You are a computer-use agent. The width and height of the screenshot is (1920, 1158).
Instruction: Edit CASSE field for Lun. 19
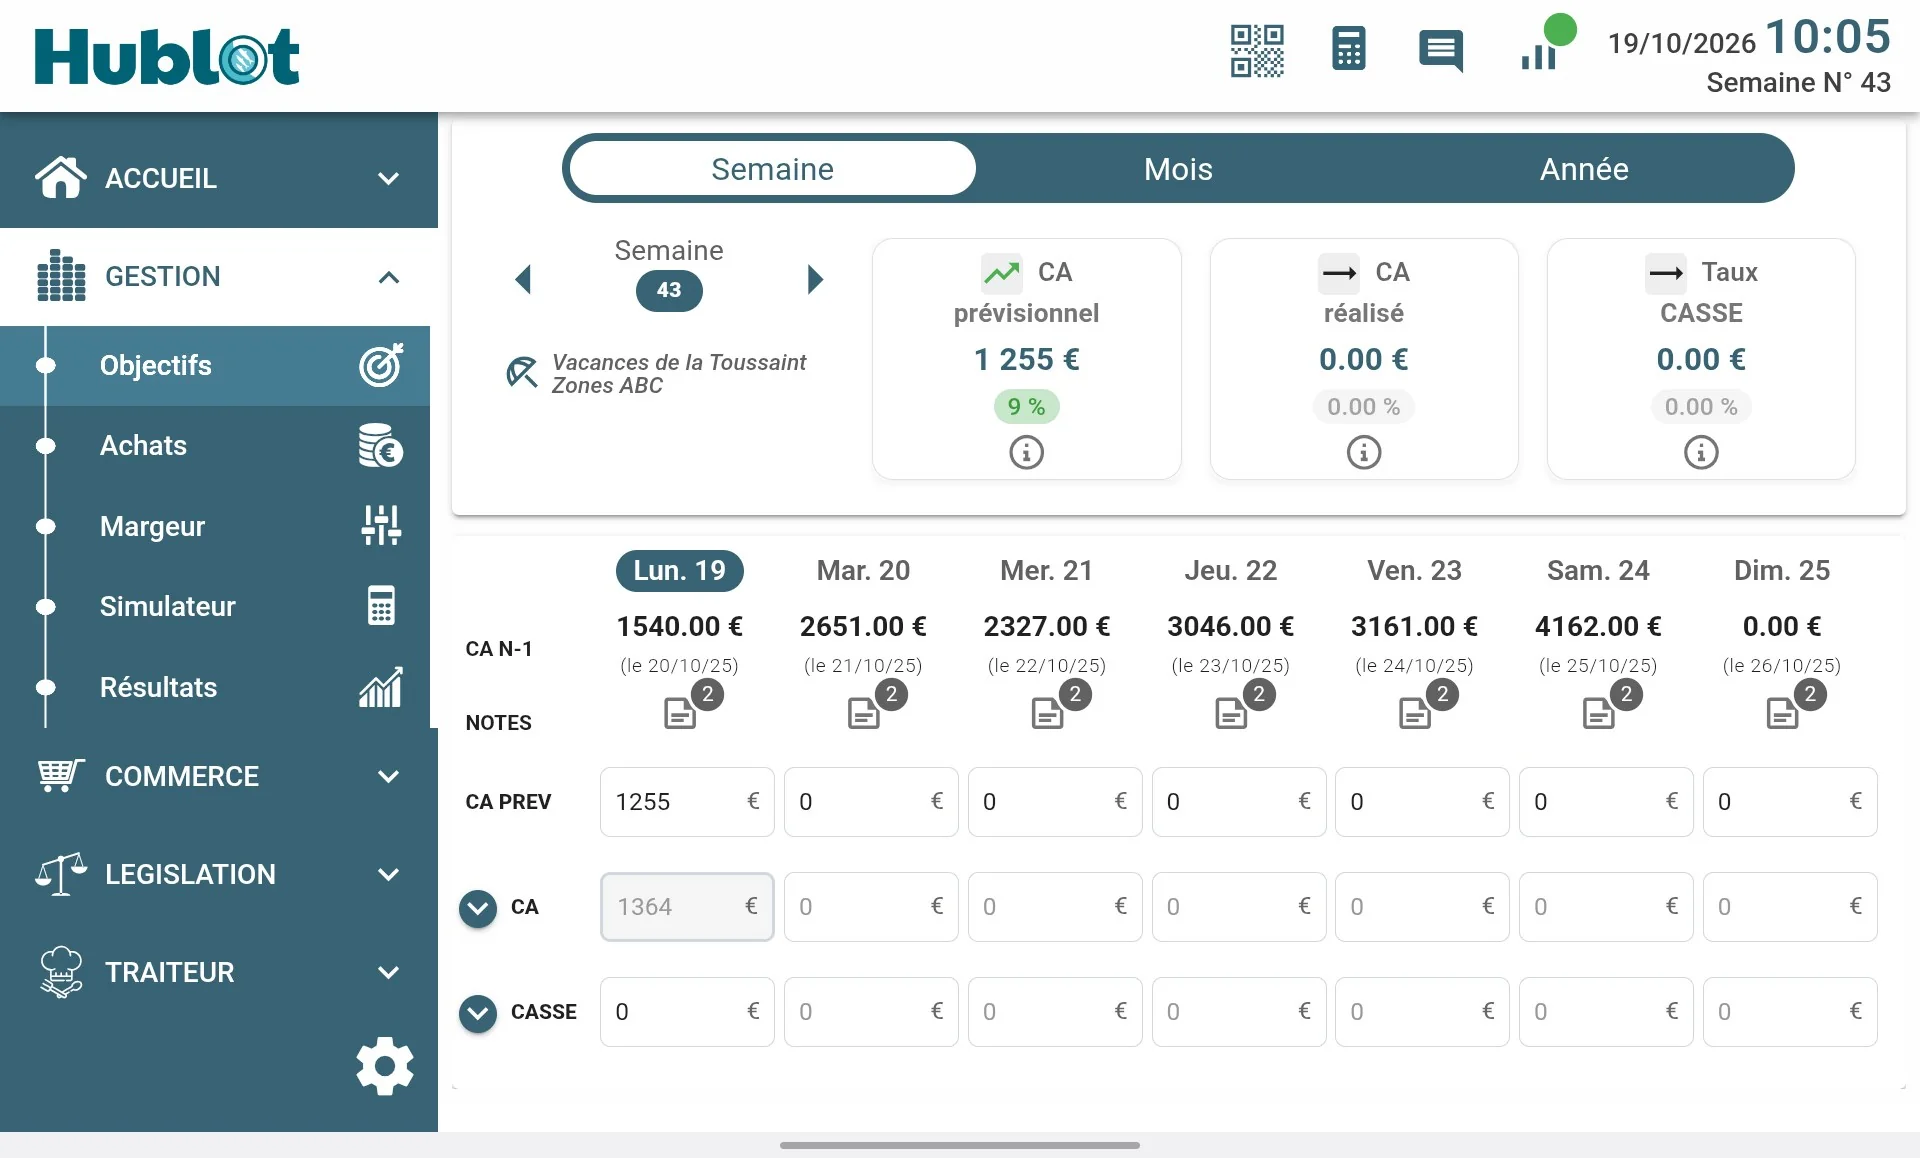click(687, 1012)
